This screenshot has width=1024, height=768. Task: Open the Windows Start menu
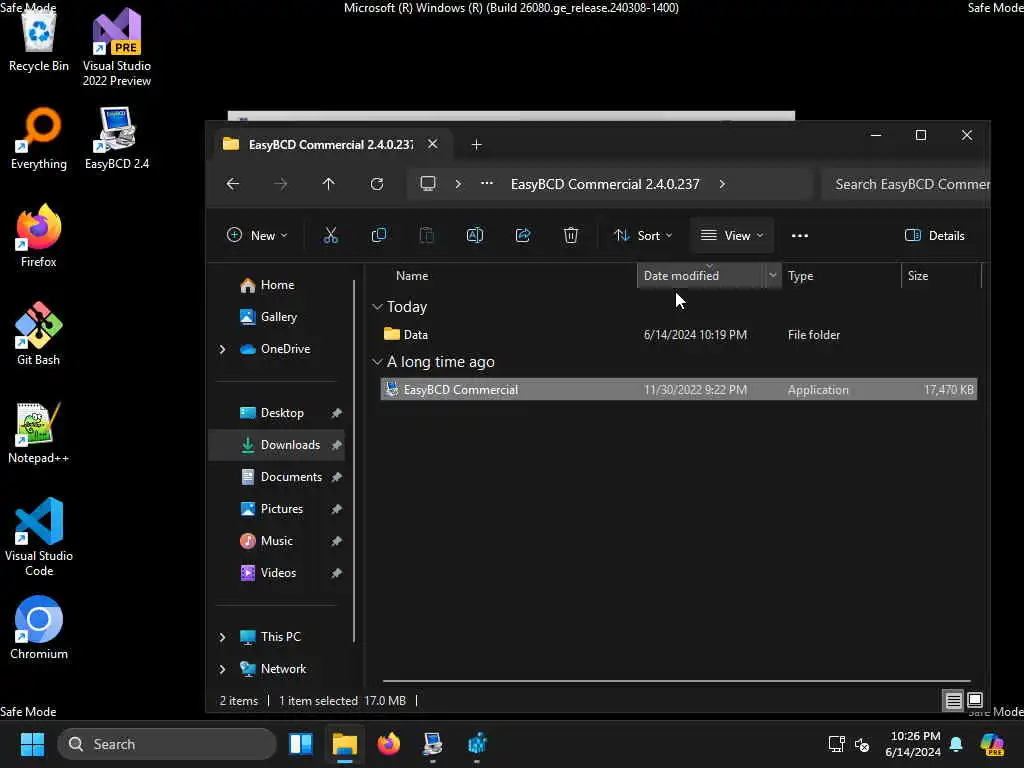[32, 744]
